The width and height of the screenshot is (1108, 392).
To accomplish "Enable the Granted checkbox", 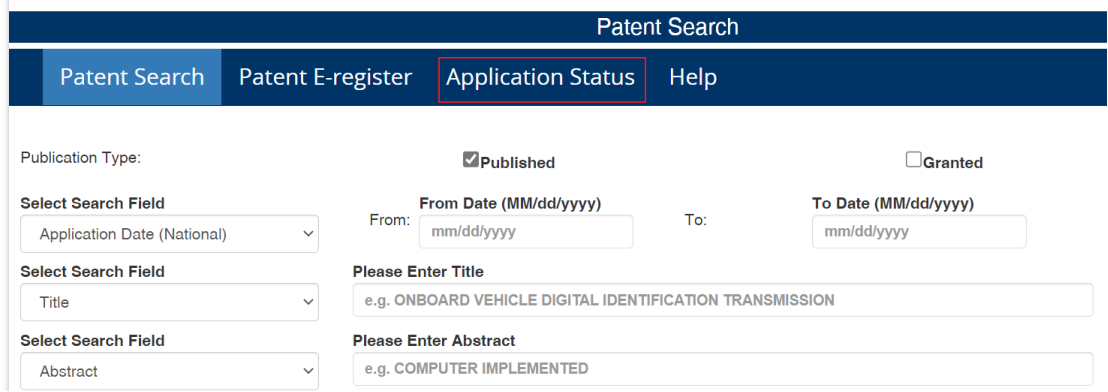I will (x=914, y=160).
